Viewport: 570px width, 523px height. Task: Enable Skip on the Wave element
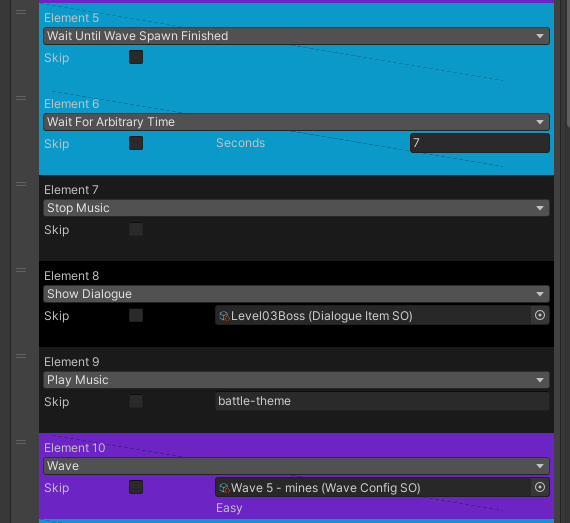136,487
